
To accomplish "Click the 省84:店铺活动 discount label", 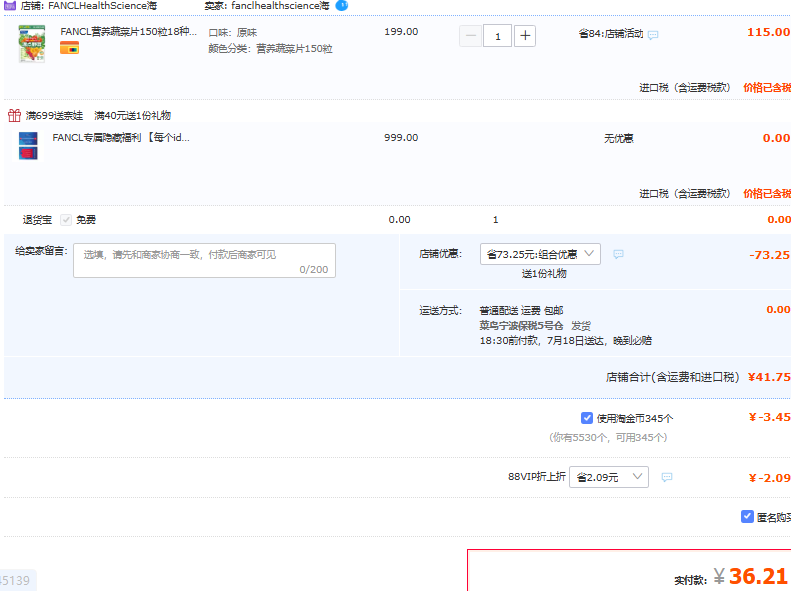I will (611, 34).
